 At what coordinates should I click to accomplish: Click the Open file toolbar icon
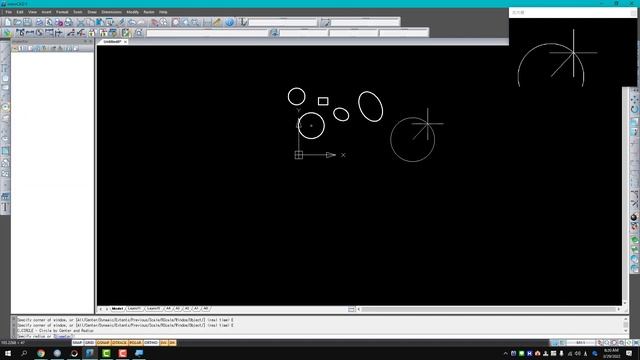pyautogui.click(x=18, y=22)
